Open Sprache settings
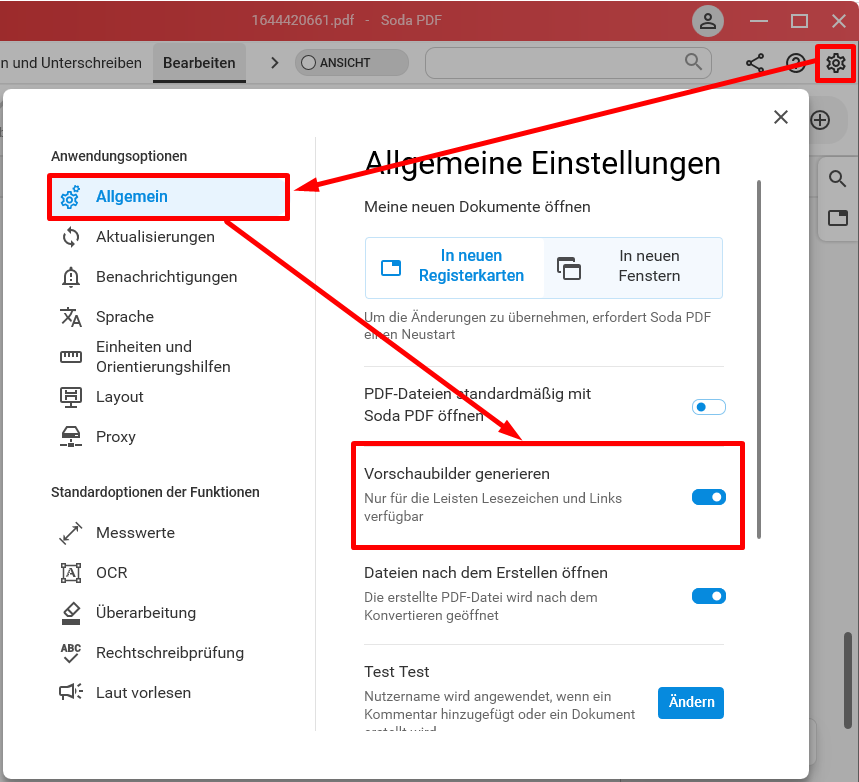 125,317
